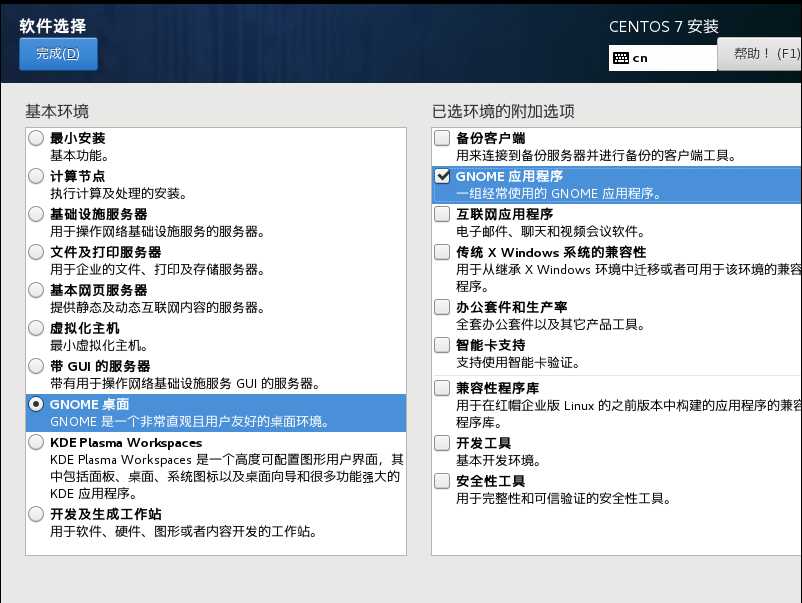
Task: Pick the 虚拟化主机 radio button
Action: point(36,328)
